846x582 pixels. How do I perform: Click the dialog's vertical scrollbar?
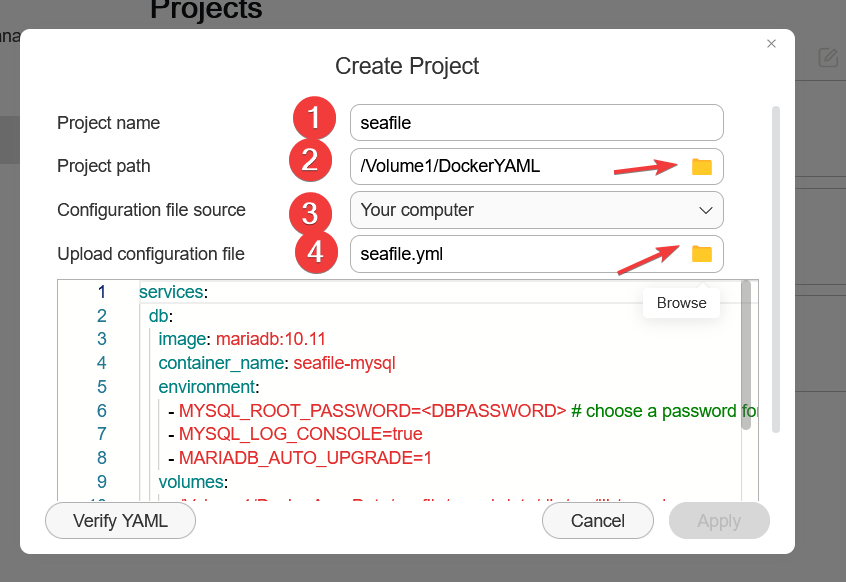774,270
